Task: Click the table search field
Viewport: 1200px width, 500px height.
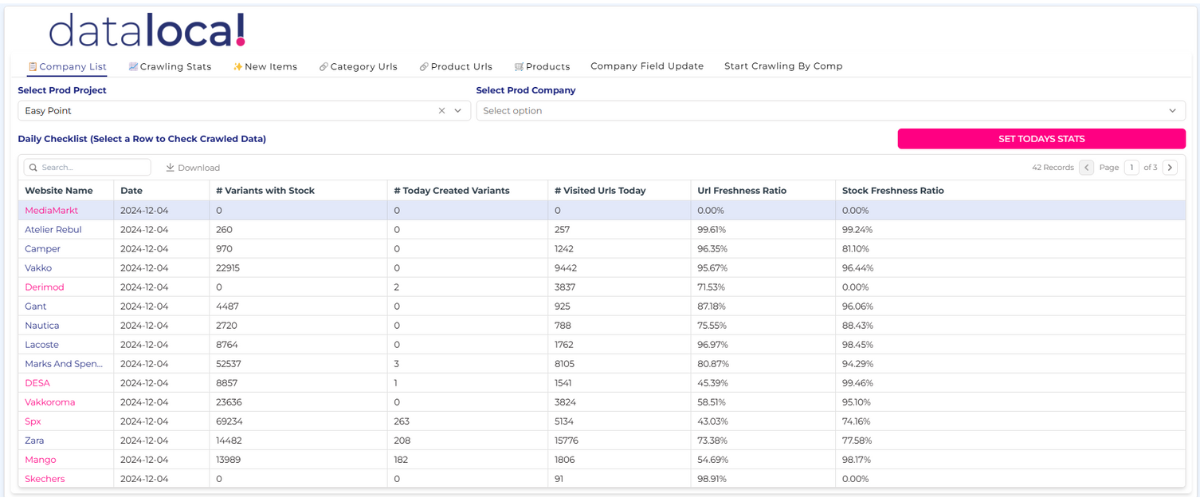Action: coord(92,168)
